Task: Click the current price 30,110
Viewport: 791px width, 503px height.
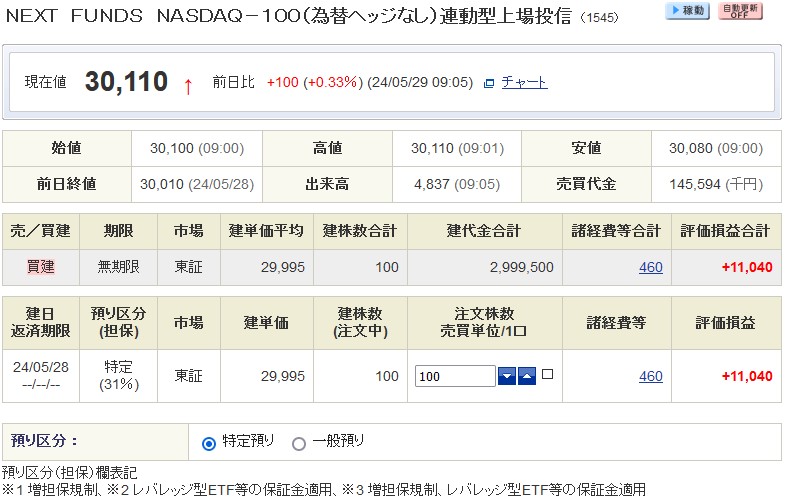Action: click(126, 82)
